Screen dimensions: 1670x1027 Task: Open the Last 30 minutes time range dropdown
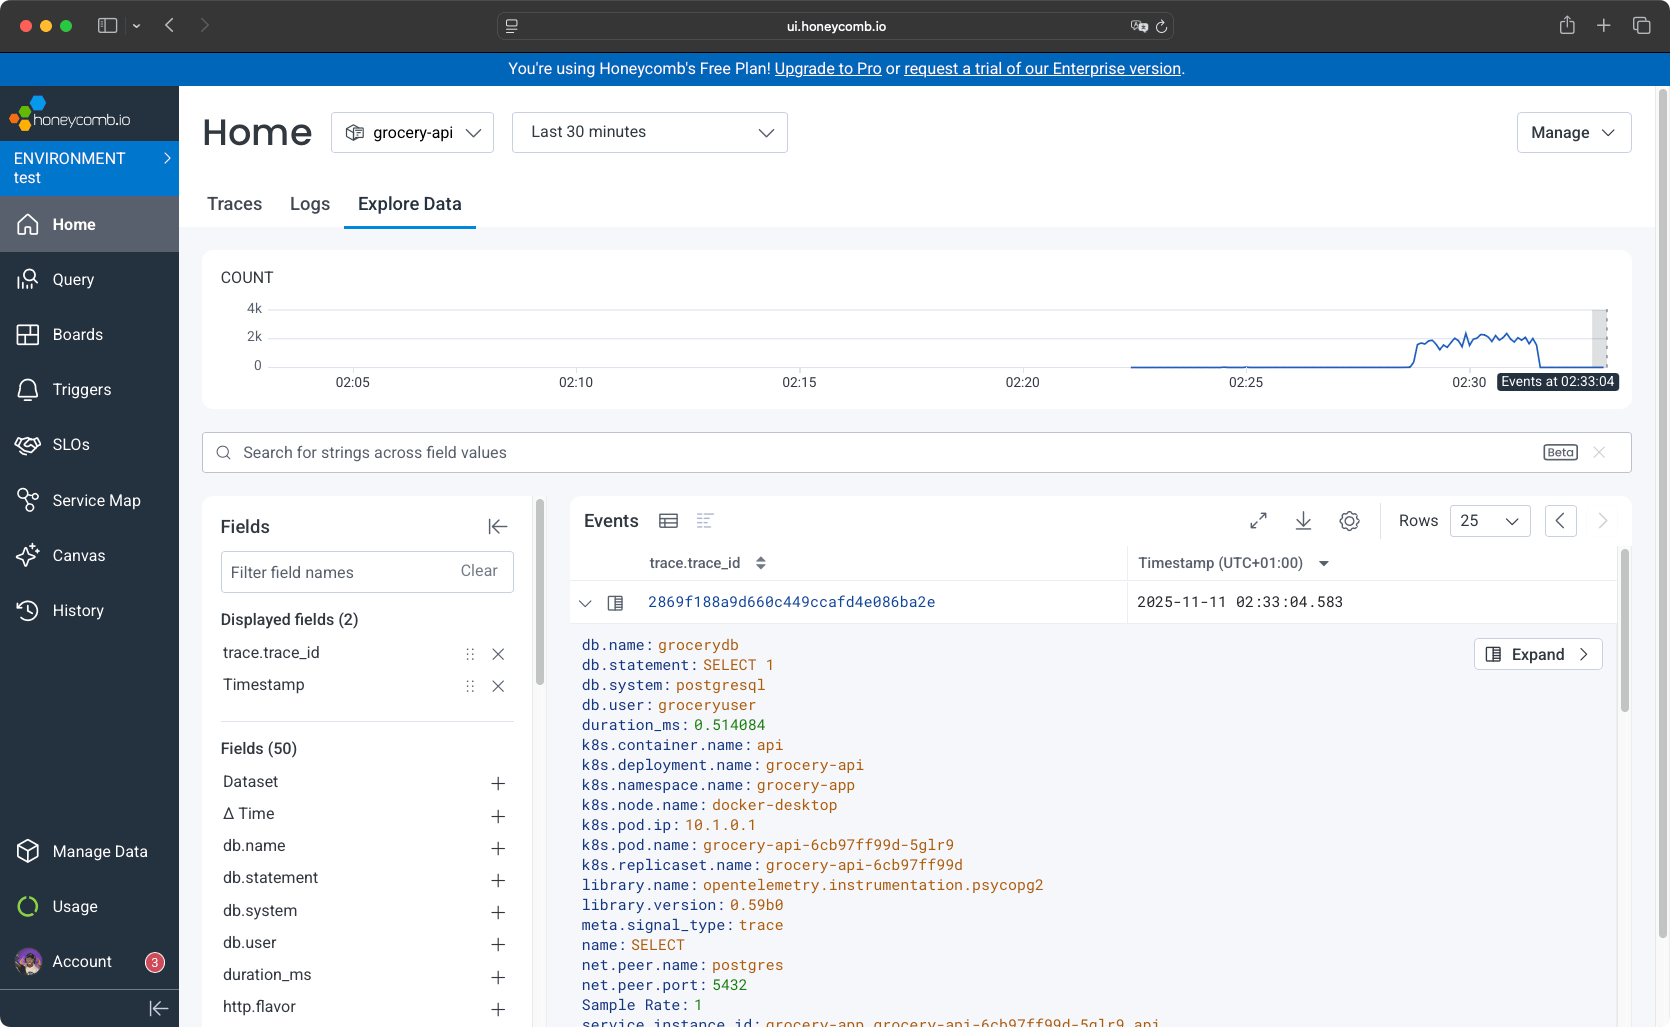click(x=649, y=133)
